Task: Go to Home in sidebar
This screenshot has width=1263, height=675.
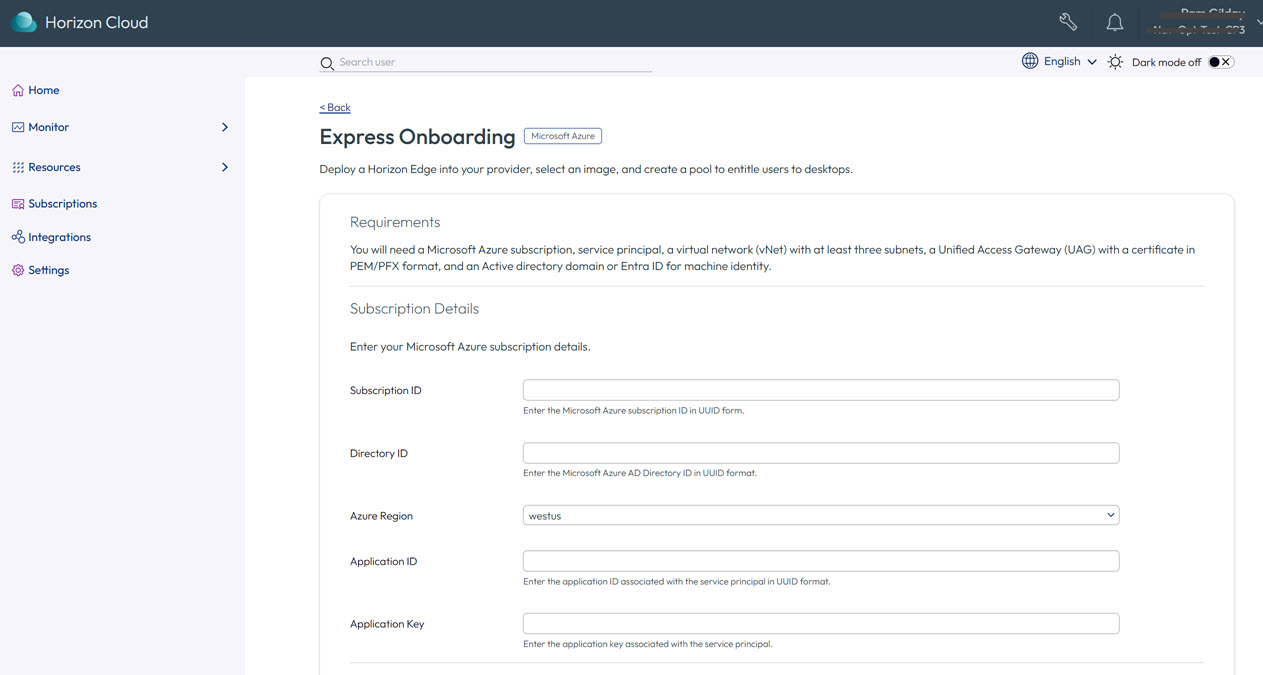Action: pos(44,90)
